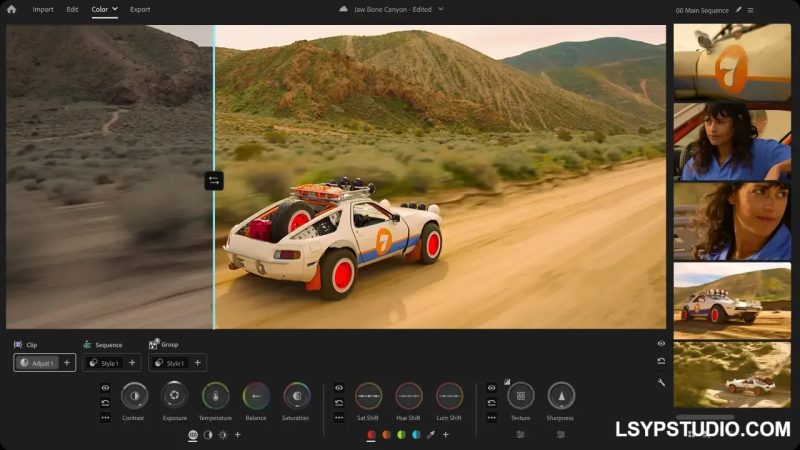Open advanced settings sliders below Texture
800x450 pixels.
(x=520, y=434)
